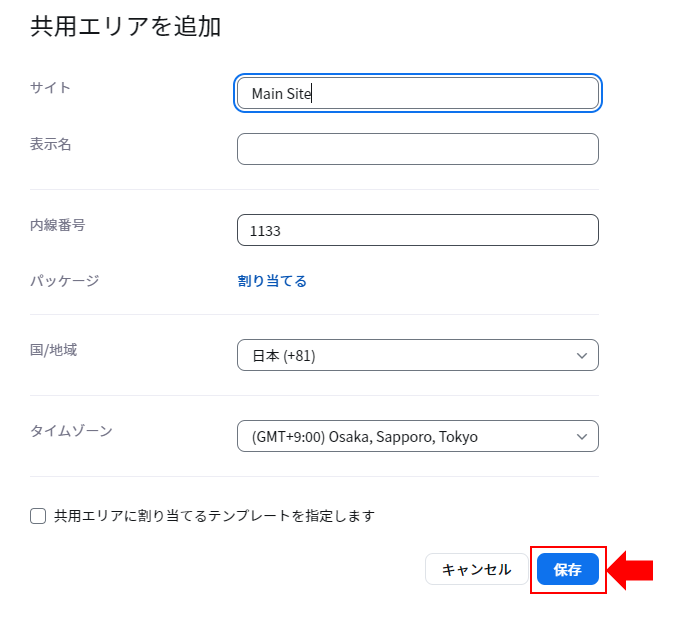Click the 表示名 field label

point(50,144)
